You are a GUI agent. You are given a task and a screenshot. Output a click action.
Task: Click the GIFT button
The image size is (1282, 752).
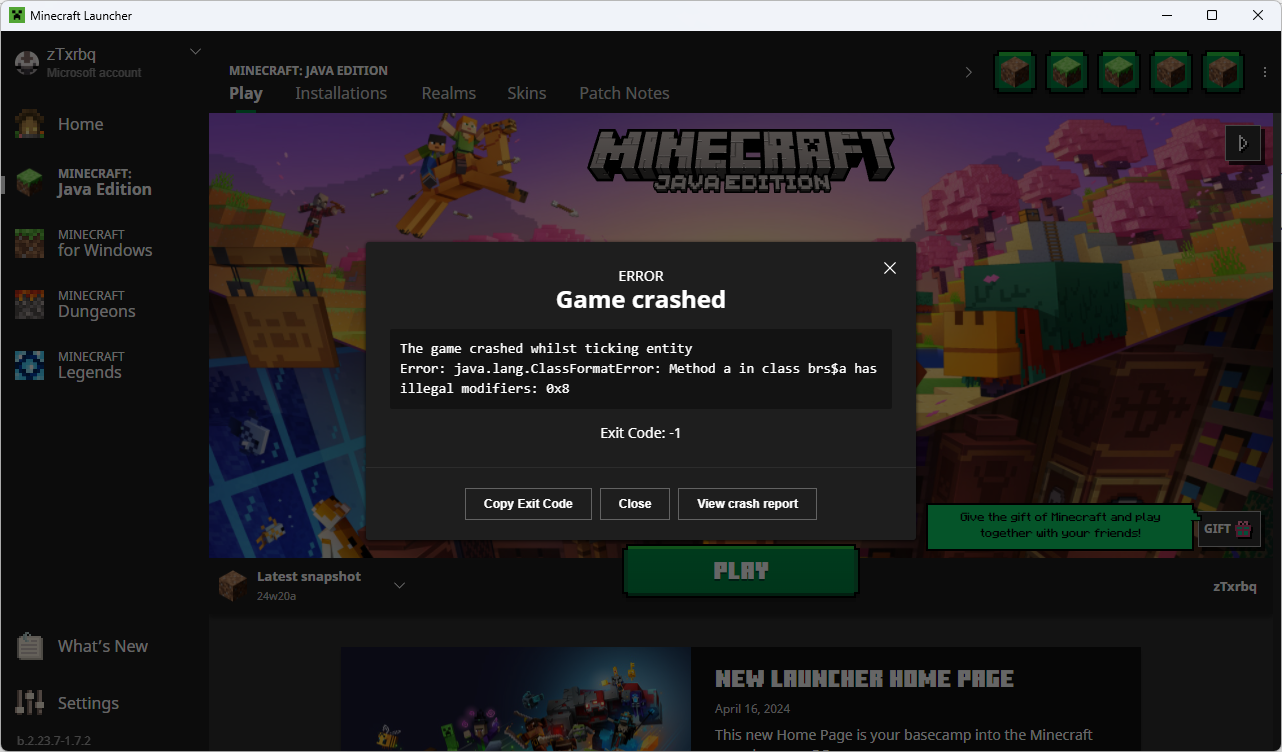point(1229,529)
